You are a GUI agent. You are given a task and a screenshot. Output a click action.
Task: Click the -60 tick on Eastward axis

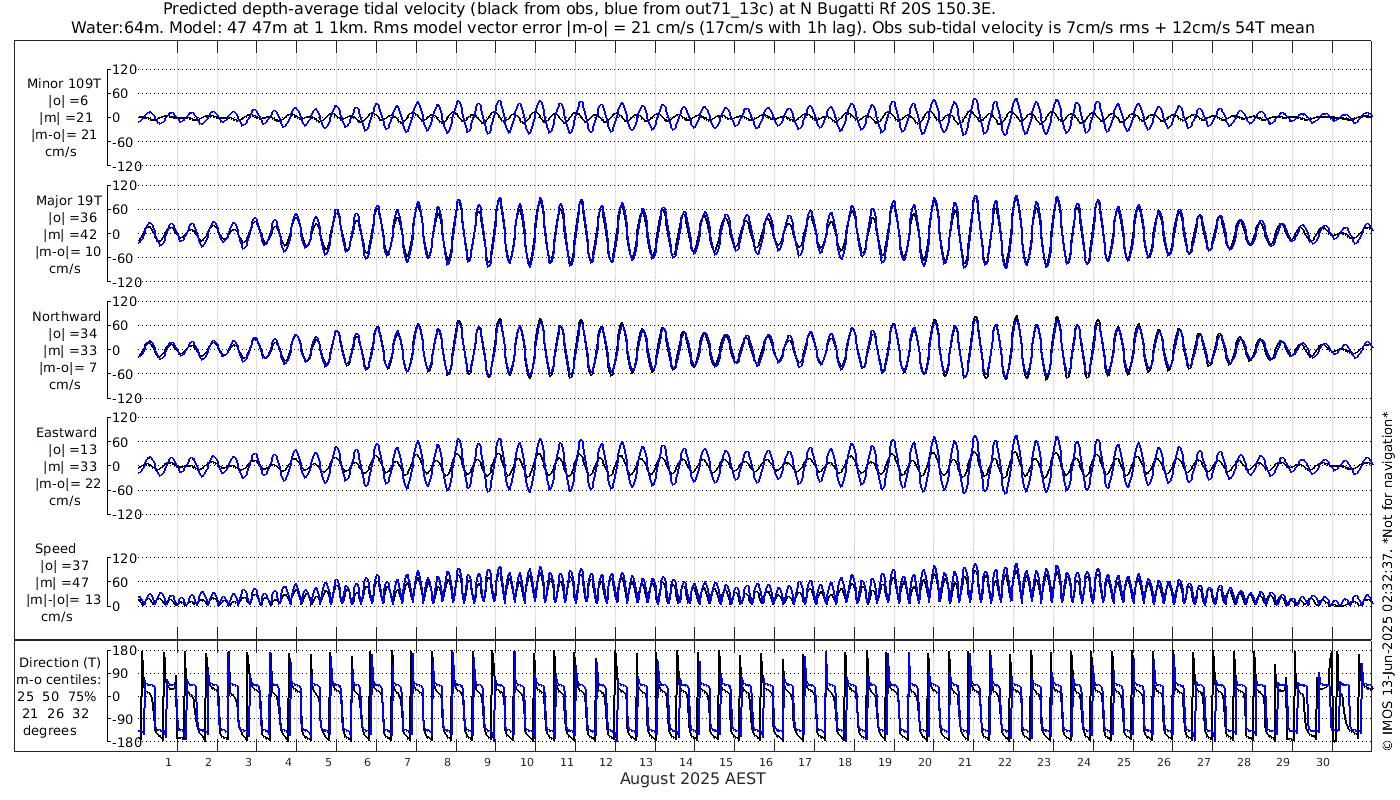click(121, 490)
